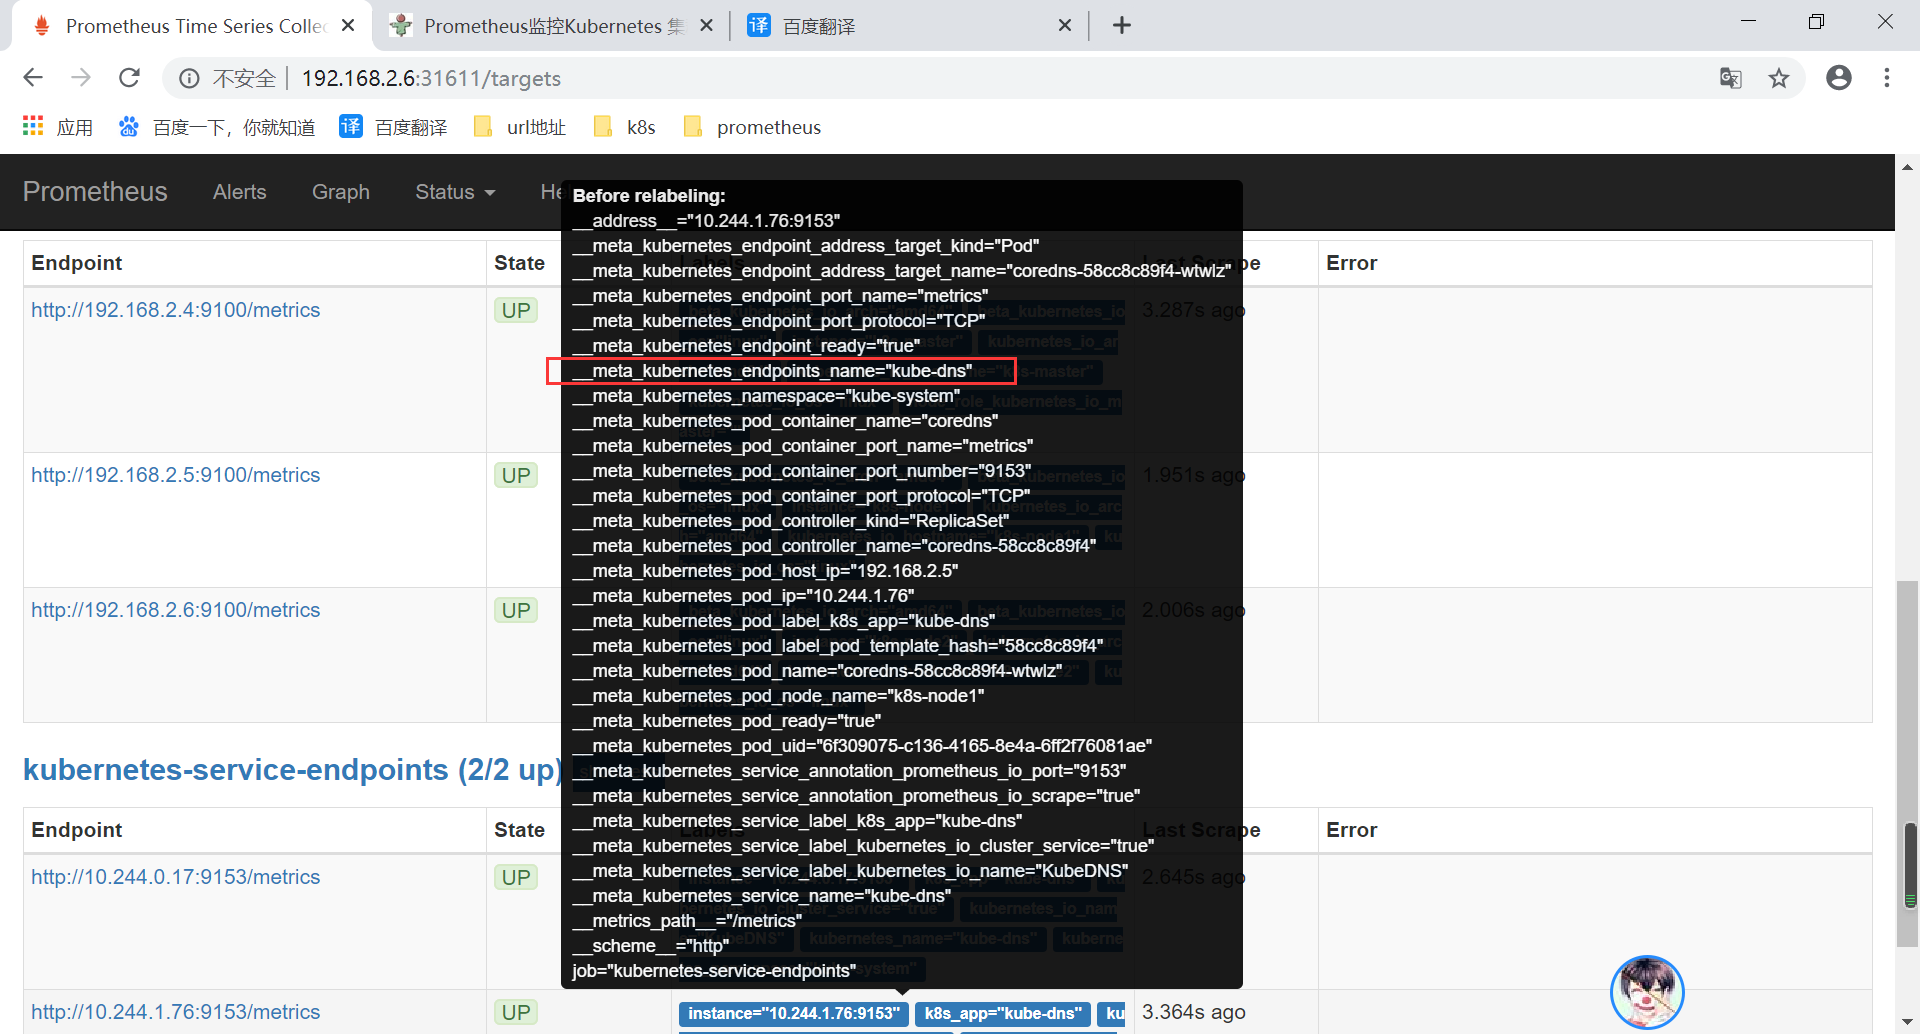Close the Prometheus Time Series tab

[x=348, y=25]
